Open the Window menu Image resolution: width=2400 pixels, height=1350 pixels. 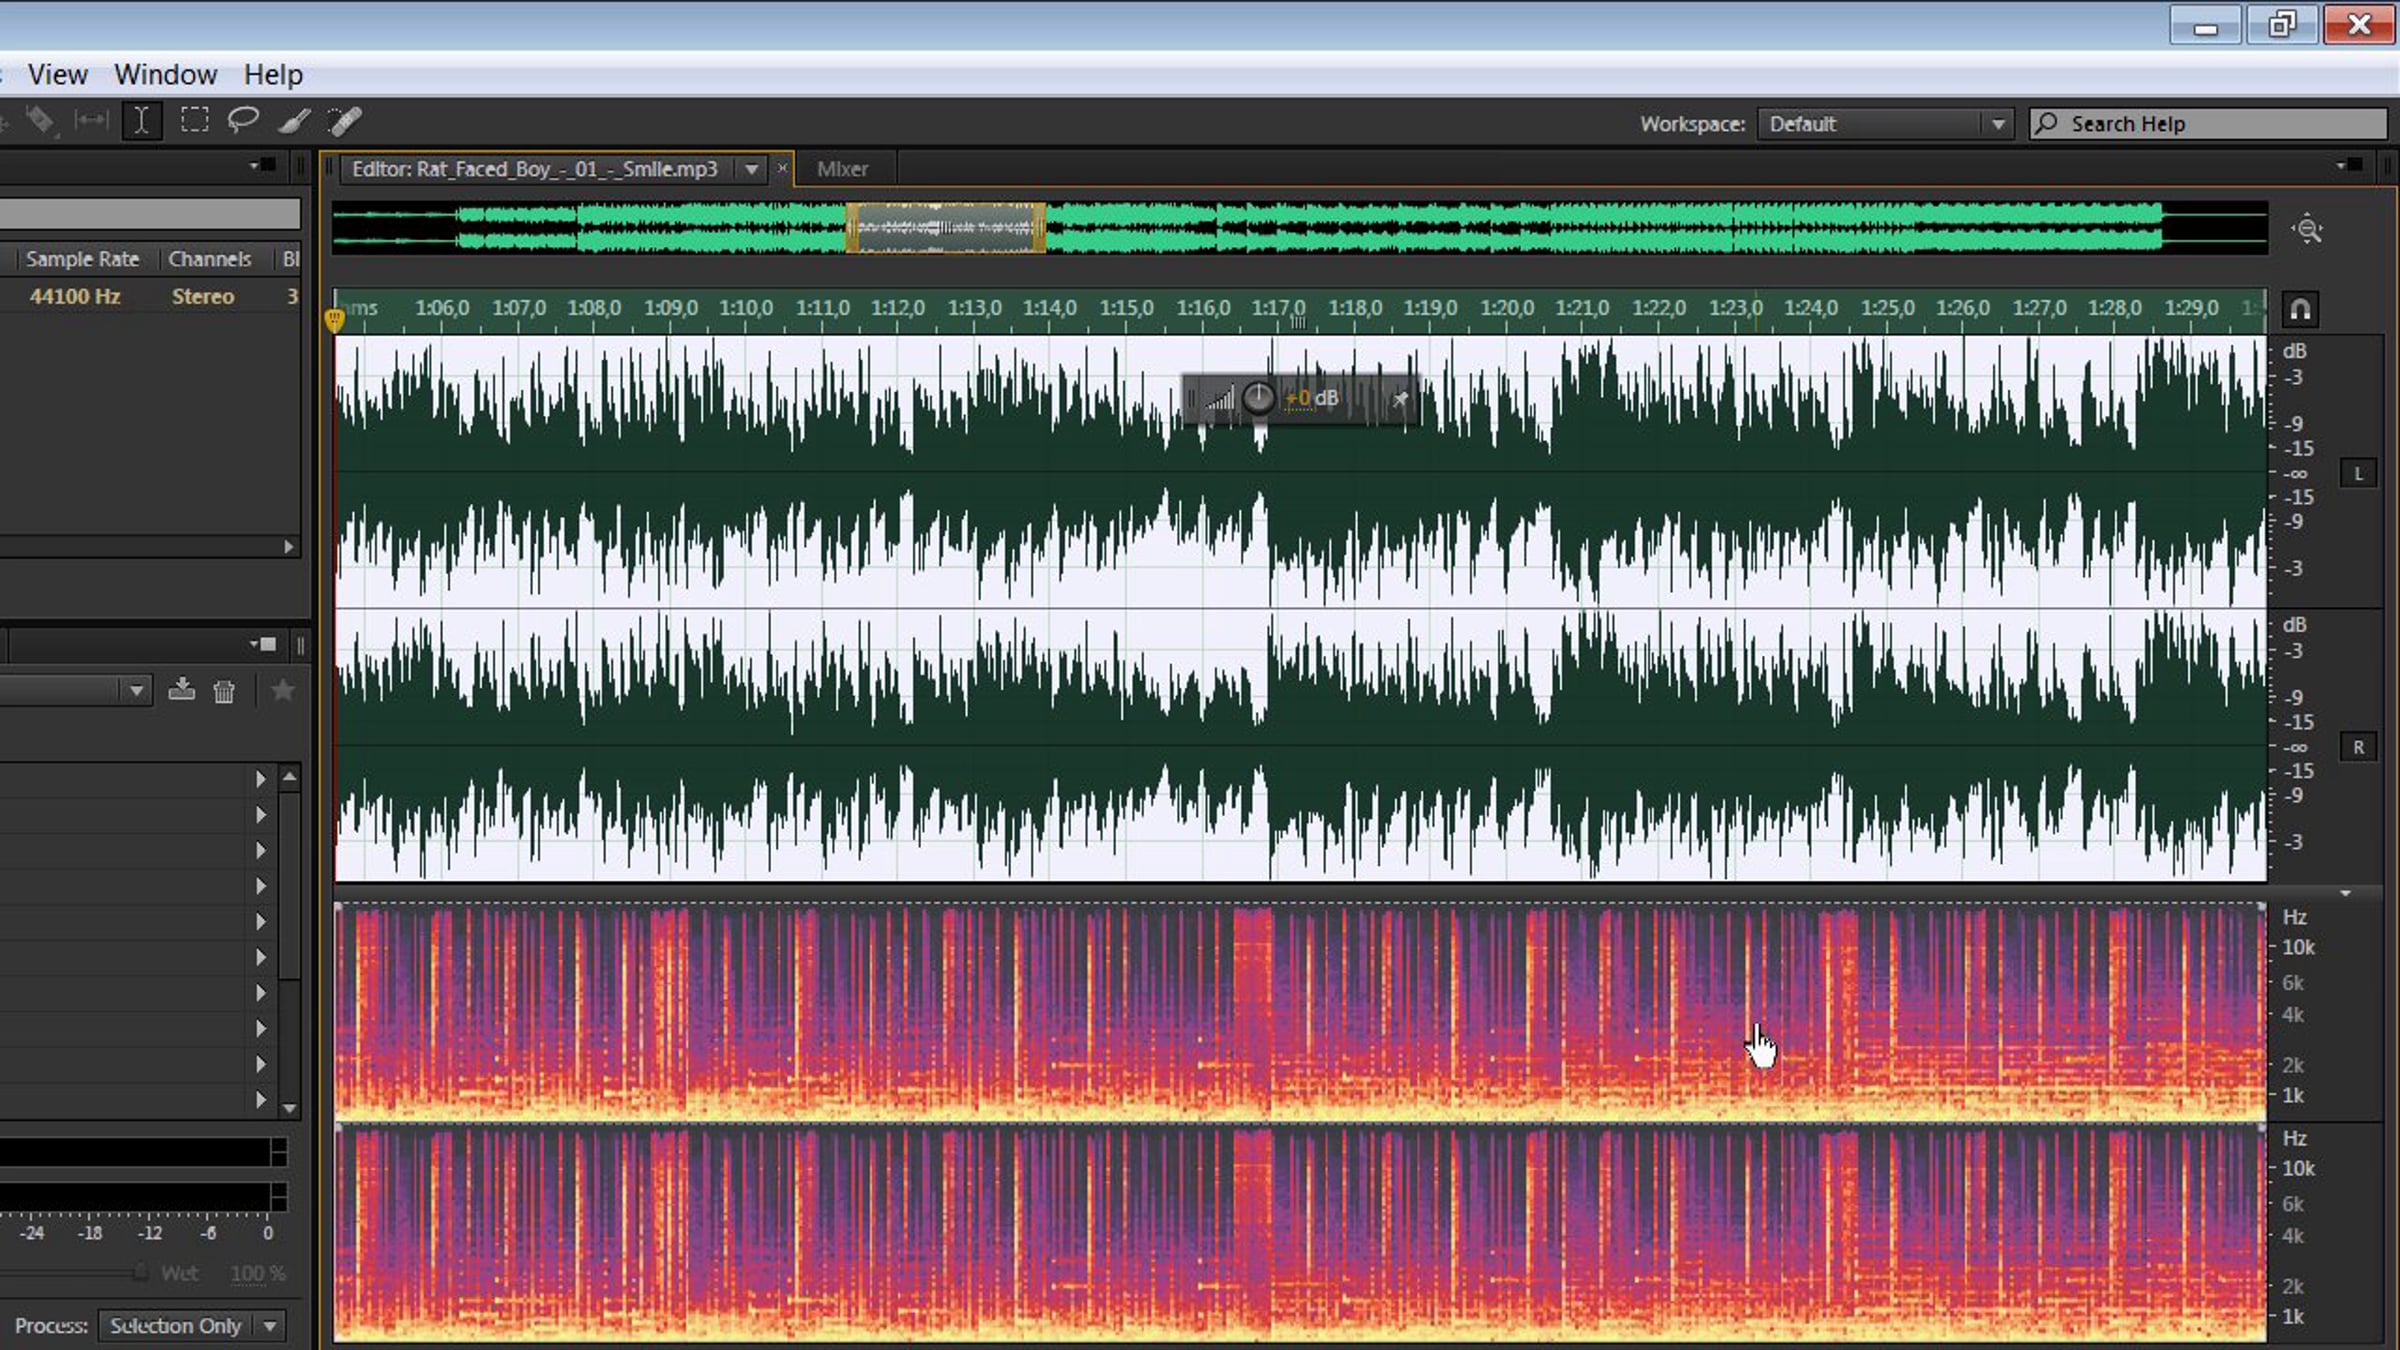point(165,75)
